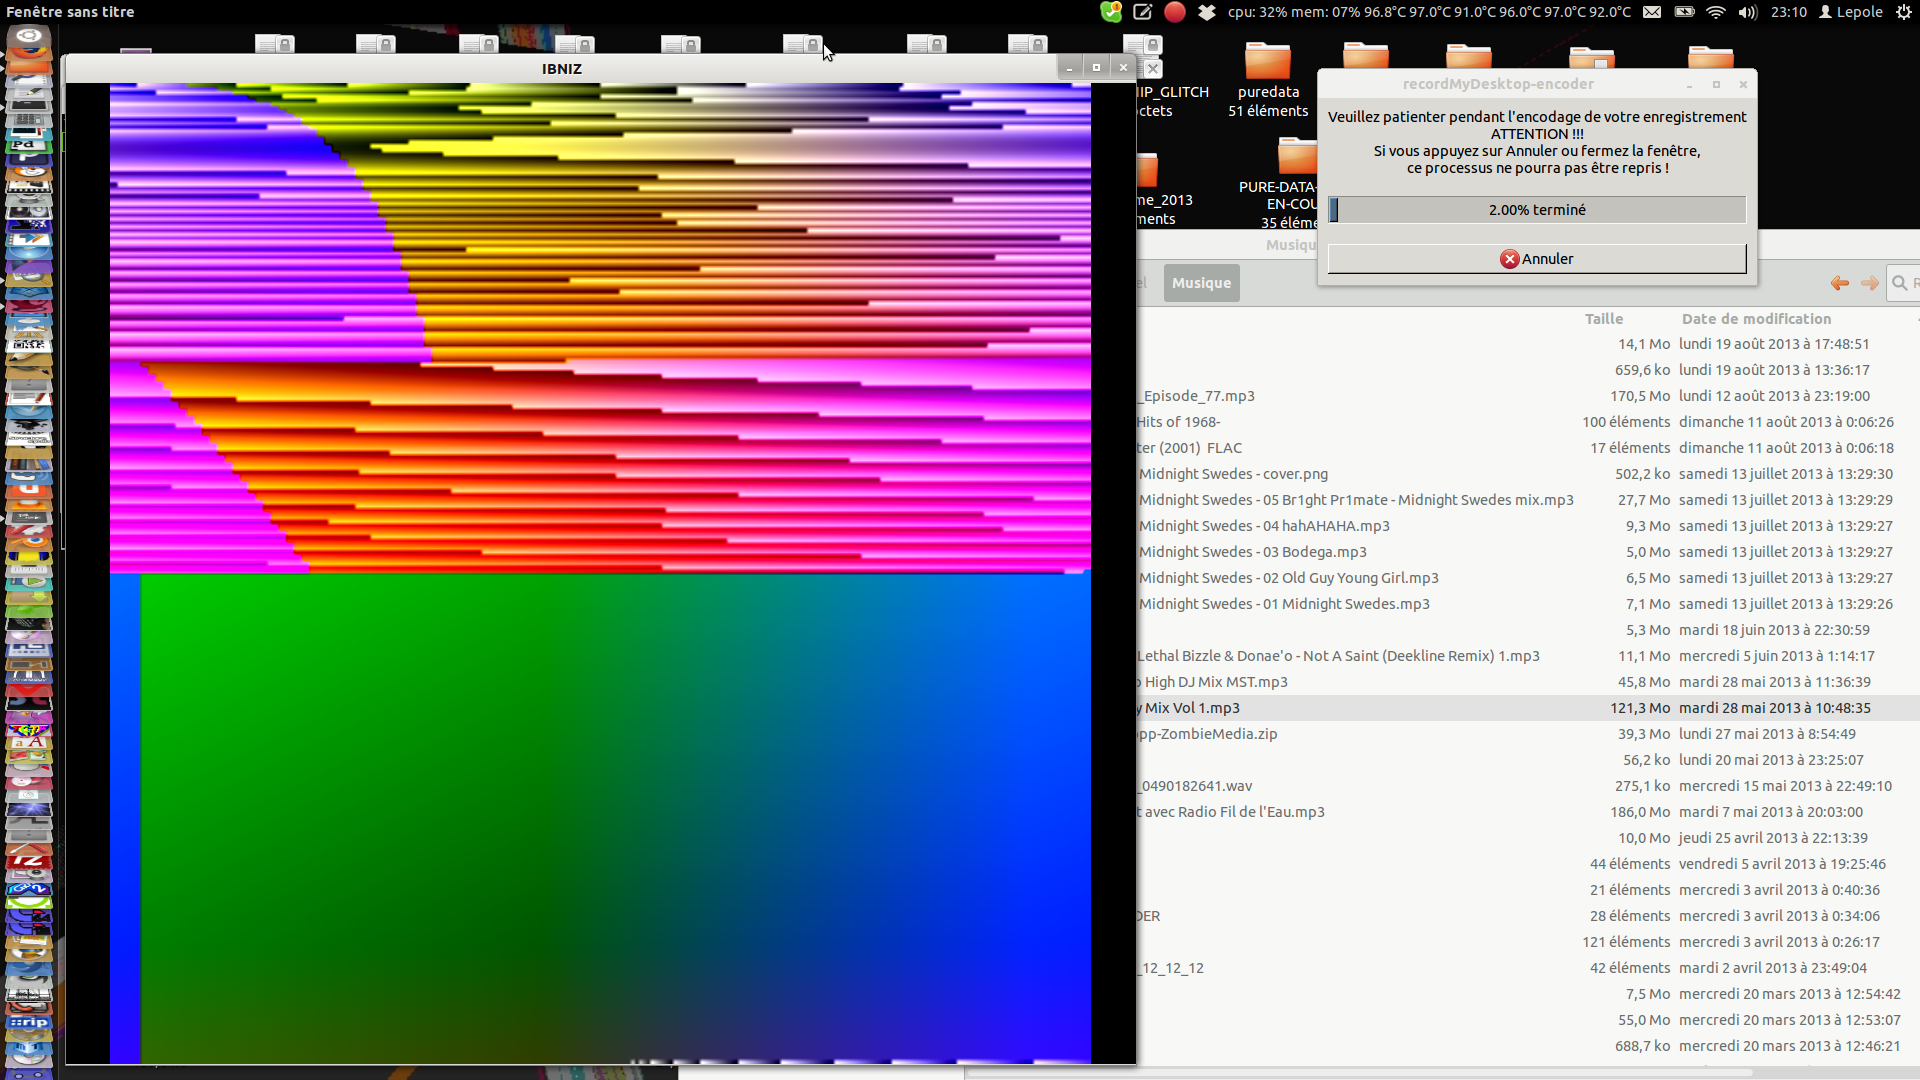Open the Lepole user menu

1851,12
